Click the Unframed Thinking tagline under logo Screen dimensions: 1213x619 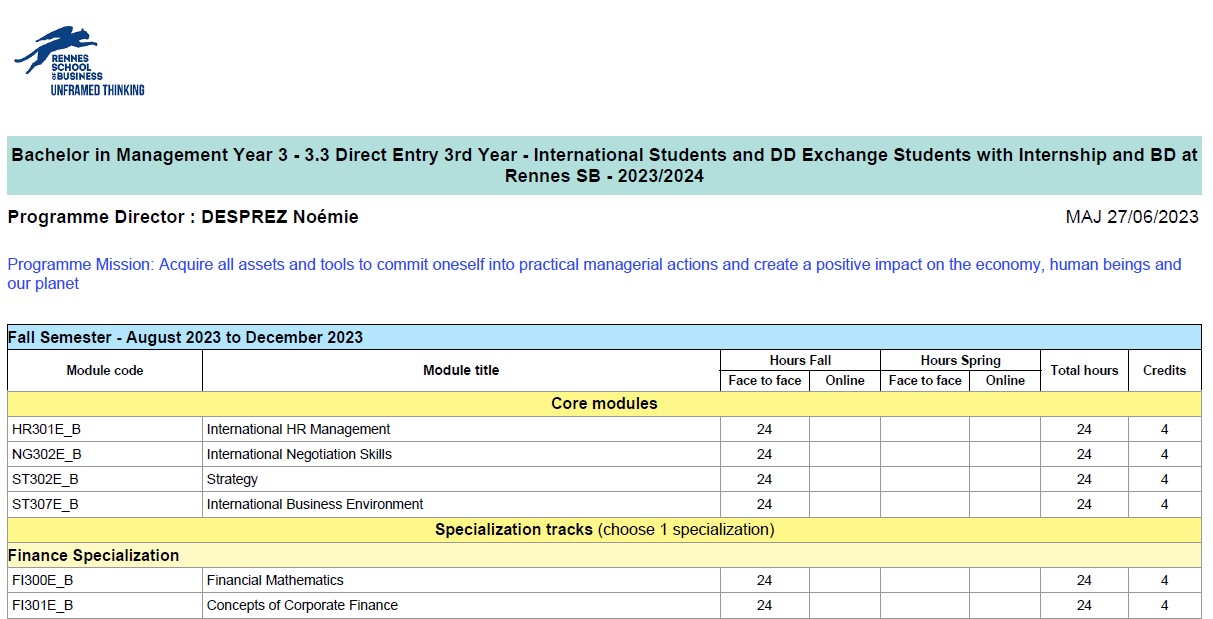pos(97,90)
